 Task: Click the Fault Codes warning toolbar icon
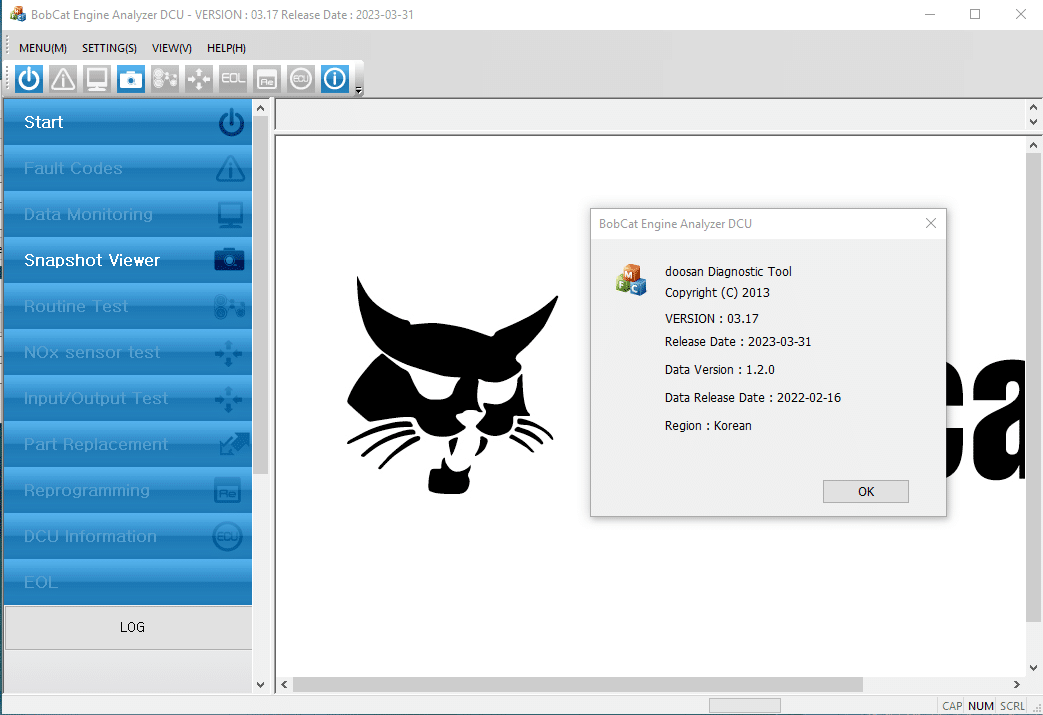pos(63,79)
